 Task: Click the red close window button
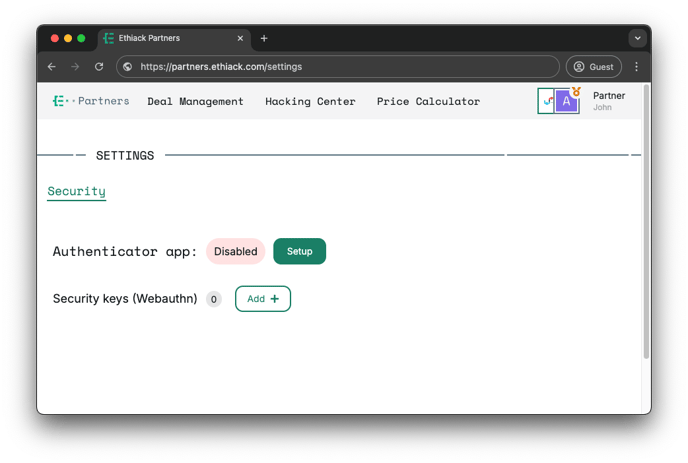click(55, 38)
